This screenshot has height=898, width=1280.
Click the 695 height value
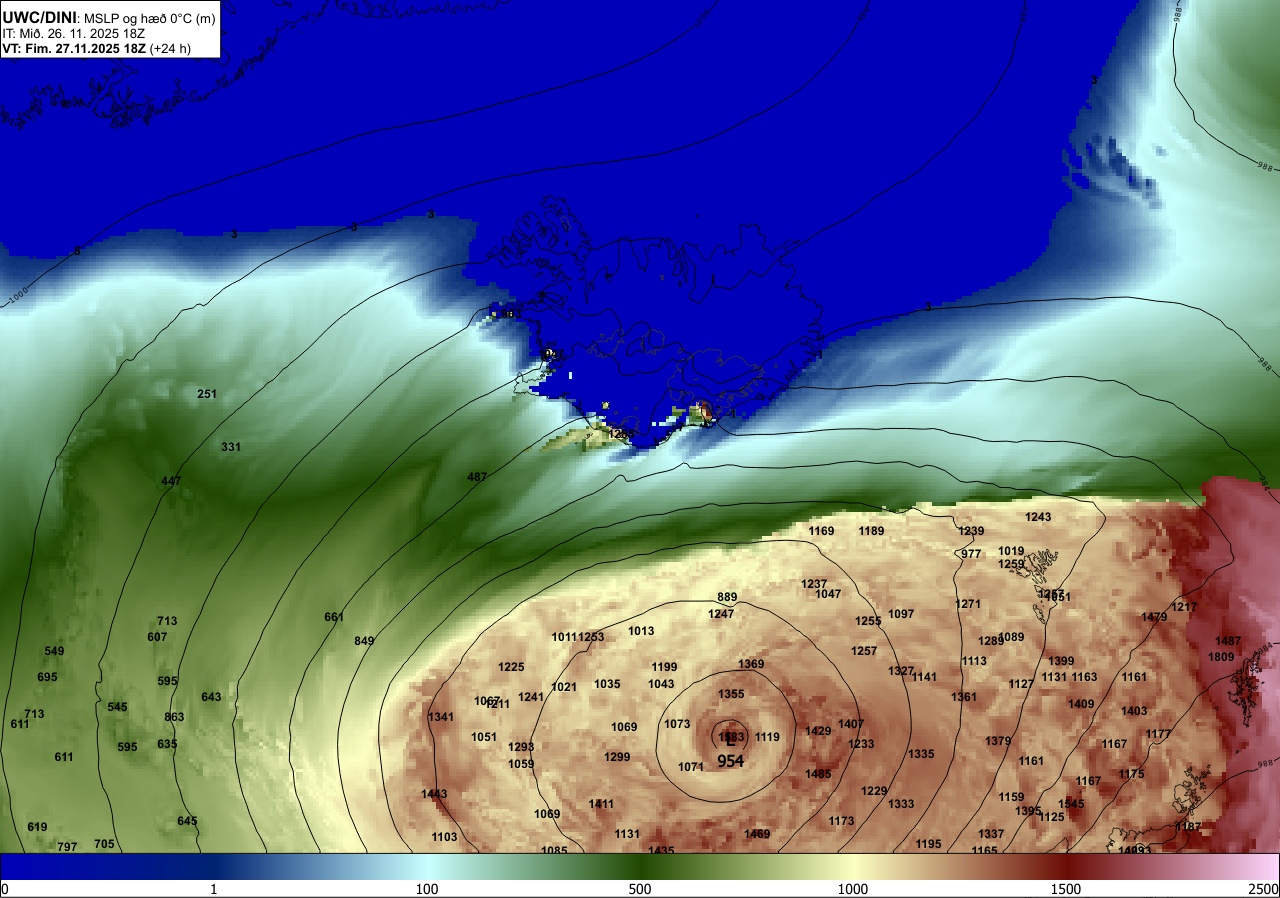click(47, 677)
